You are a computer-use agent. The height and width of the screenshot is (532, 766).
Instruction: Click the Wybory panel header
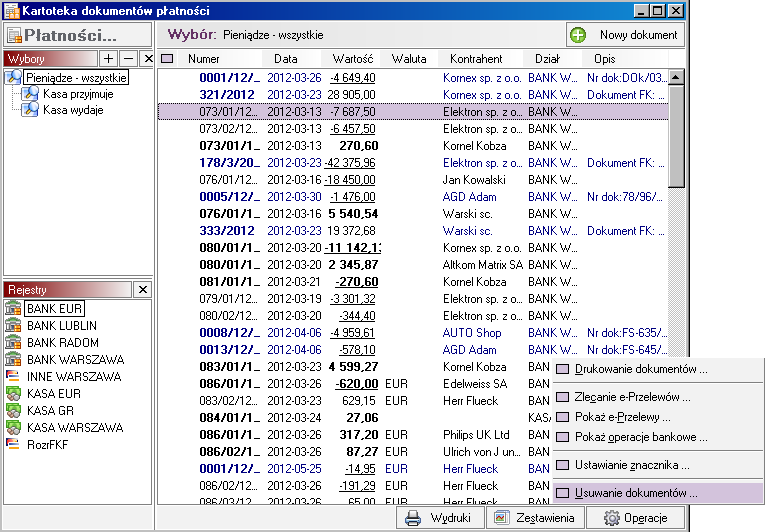tap(51, 59)
